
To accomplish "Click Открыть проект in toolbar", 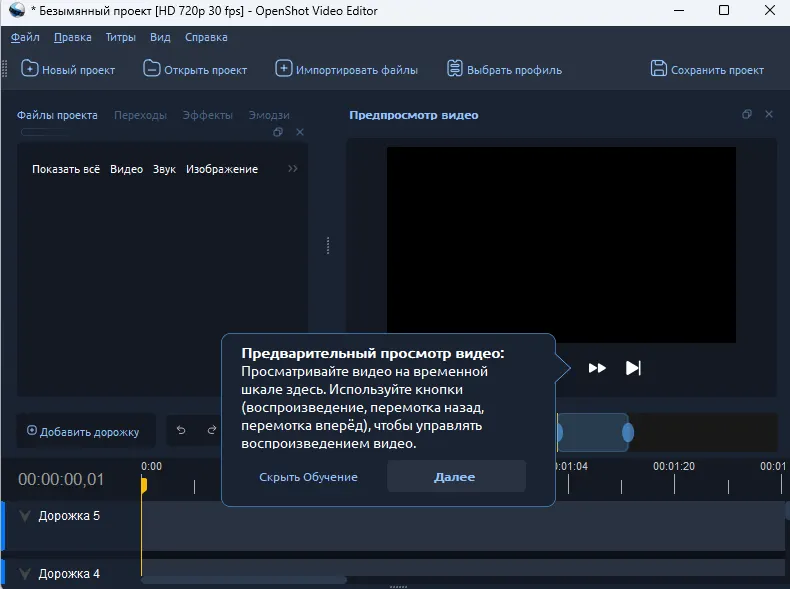I will [x=195, y=70].
